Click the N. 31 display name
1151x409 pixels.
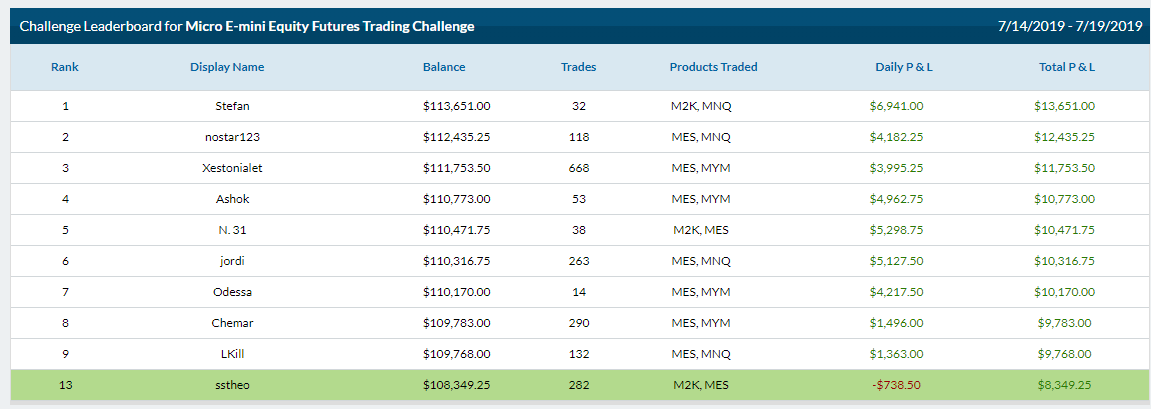coord(232,230)
